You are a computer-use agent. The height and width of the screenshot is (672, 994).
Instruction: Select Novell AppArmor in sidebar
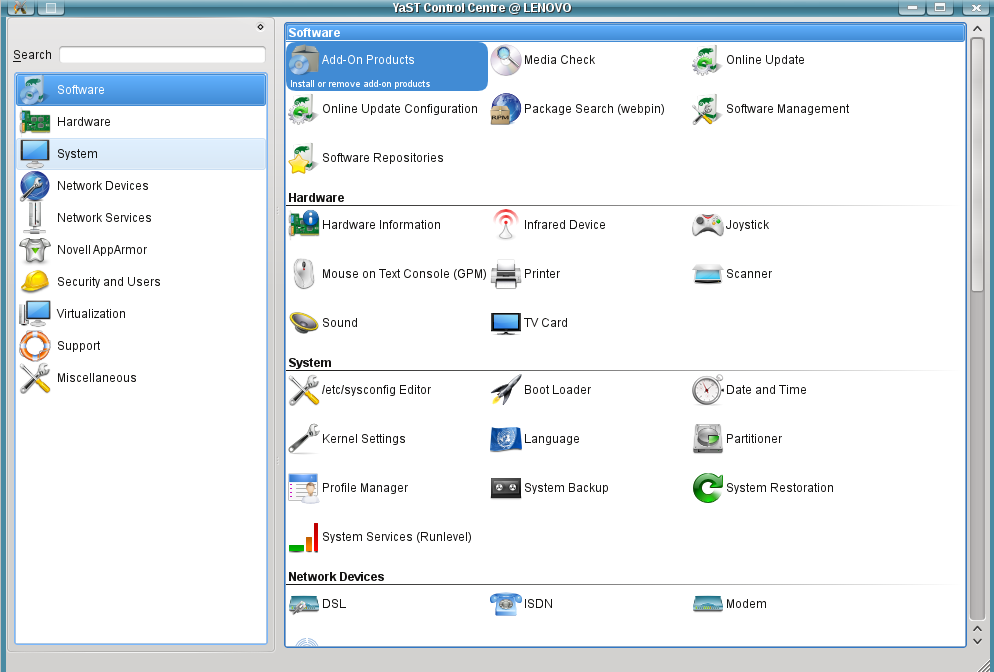pyautogui.click(x=141, y=250)
